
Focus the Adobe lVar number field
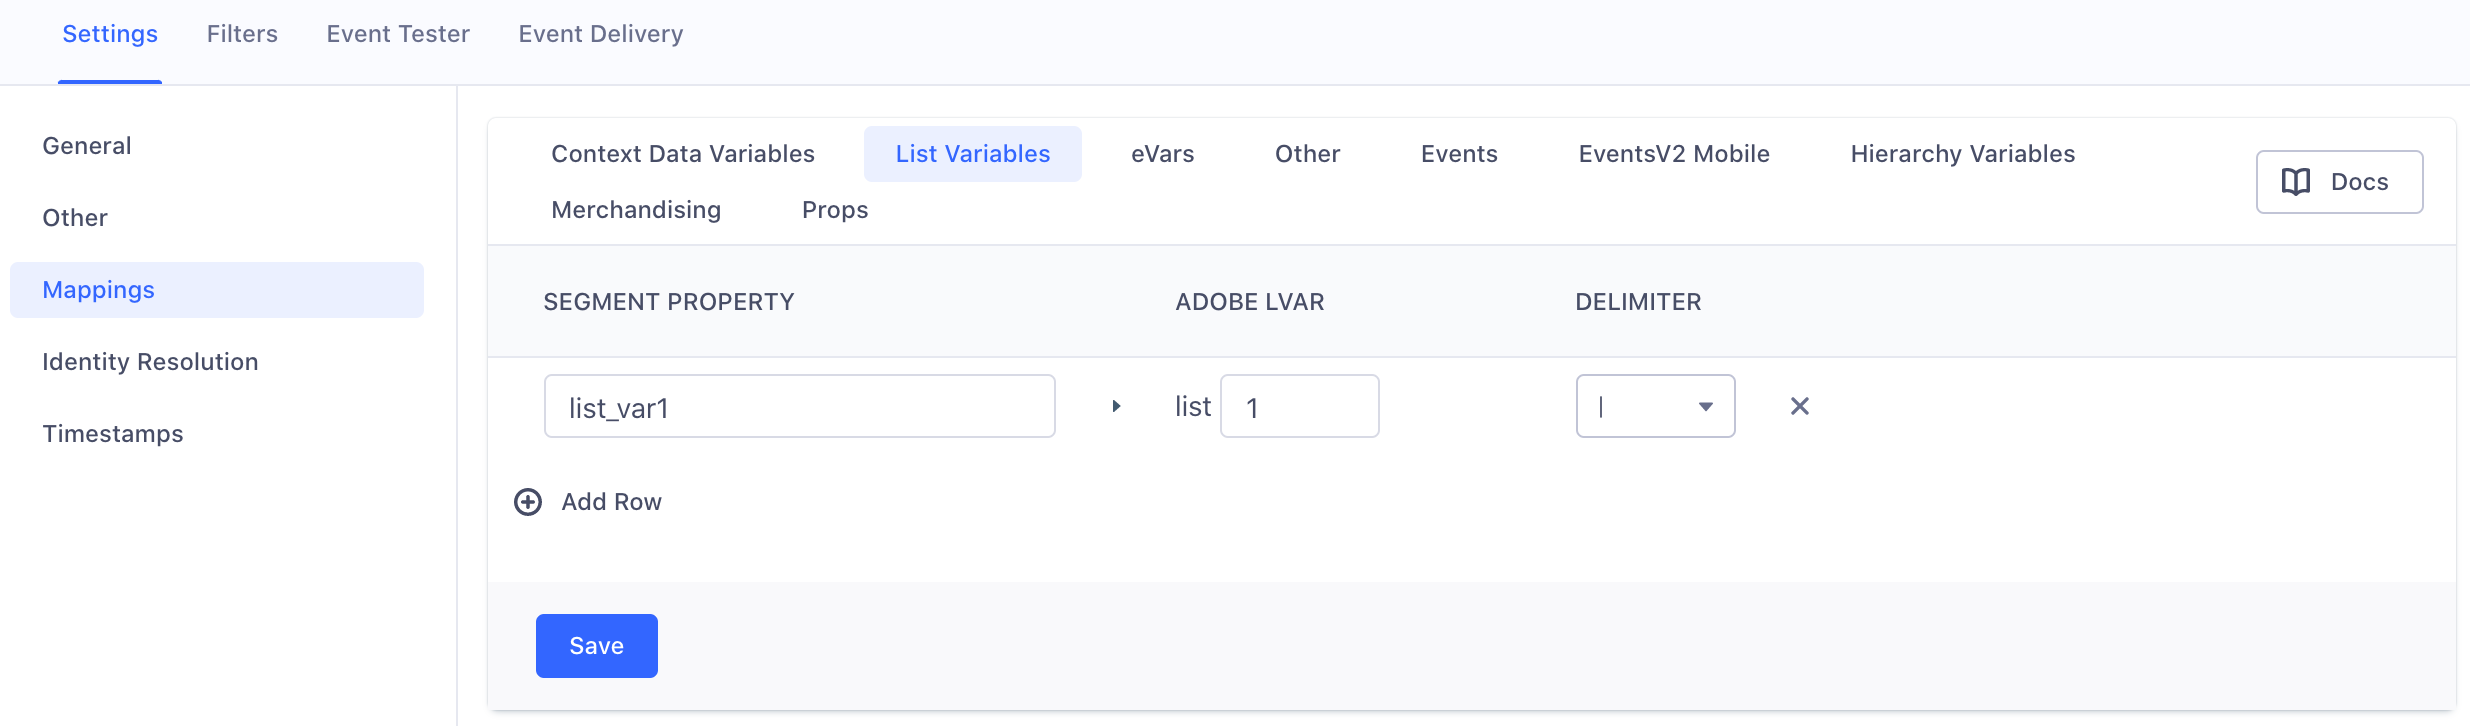pyautogui.click(x=1299, y=406)
